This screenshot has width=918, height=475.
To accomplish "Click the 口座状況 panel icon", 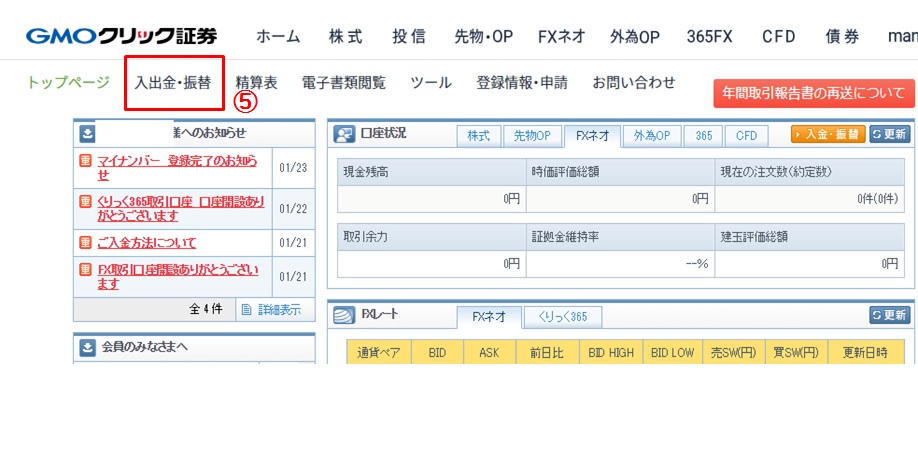I will pos(344,135).
